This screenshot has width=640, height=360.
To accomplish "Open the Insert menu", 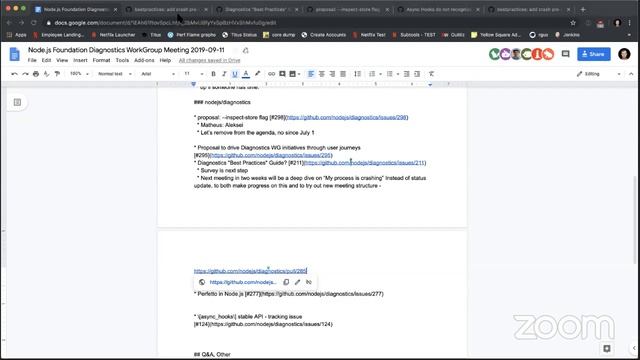I will pos(80,60).
